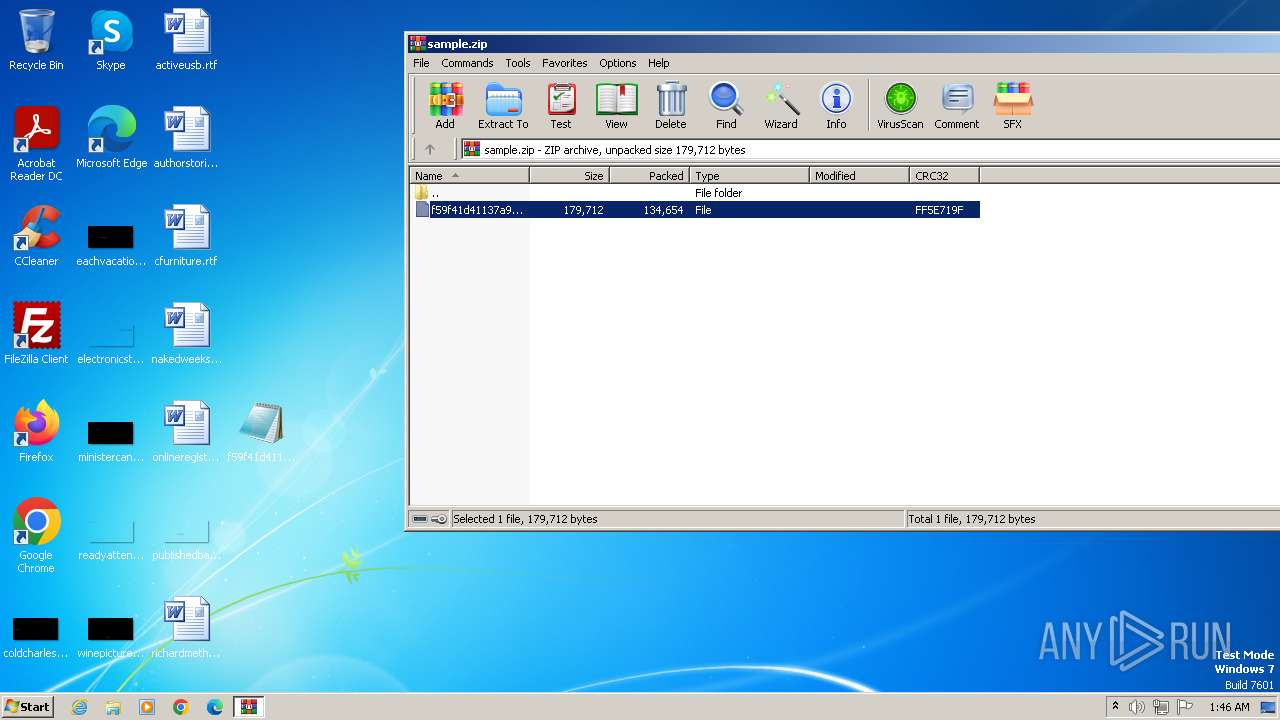Click the Delete toolbar icon
Viewport: 1280px width, 720px height.
671,106
